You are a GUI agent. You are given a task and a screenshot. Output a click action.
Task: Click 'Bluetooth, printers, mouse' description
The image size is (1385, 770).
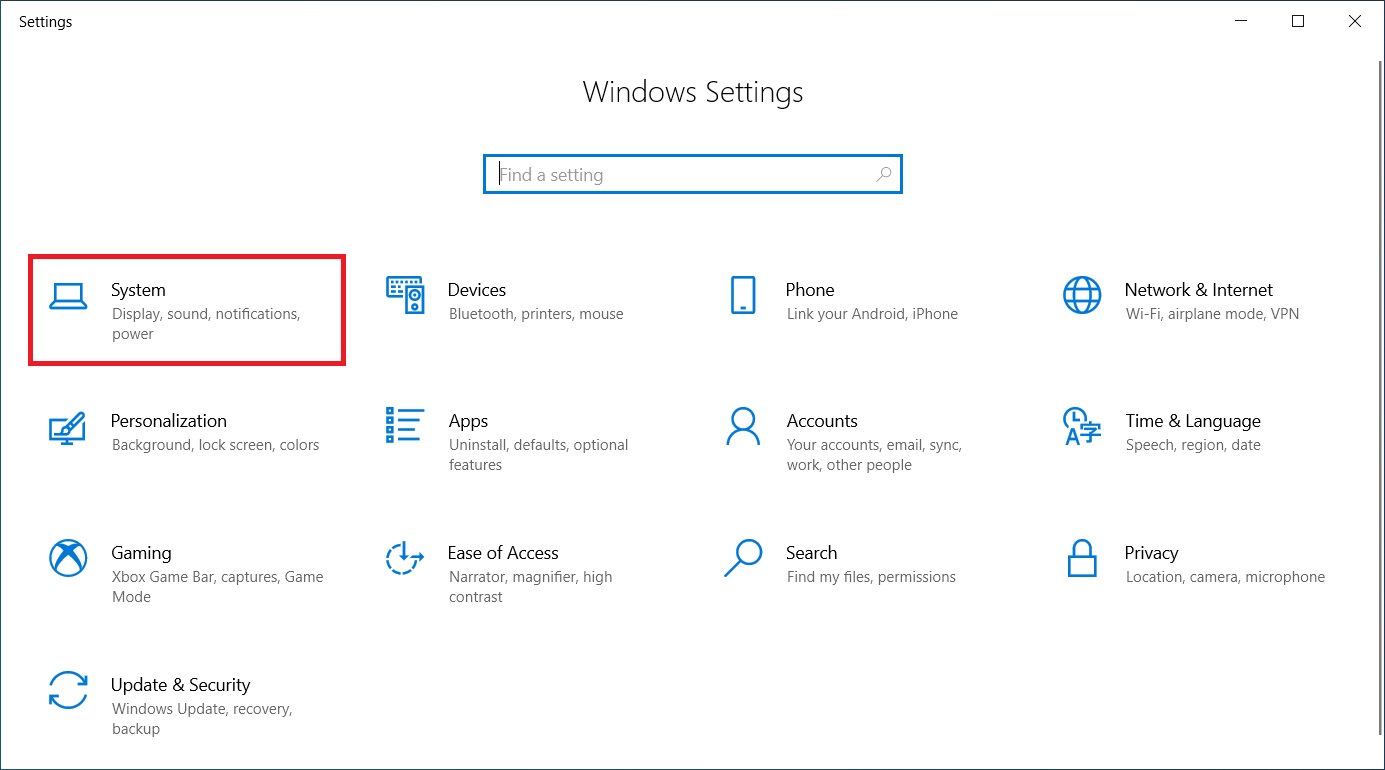[x=536, y=314]
